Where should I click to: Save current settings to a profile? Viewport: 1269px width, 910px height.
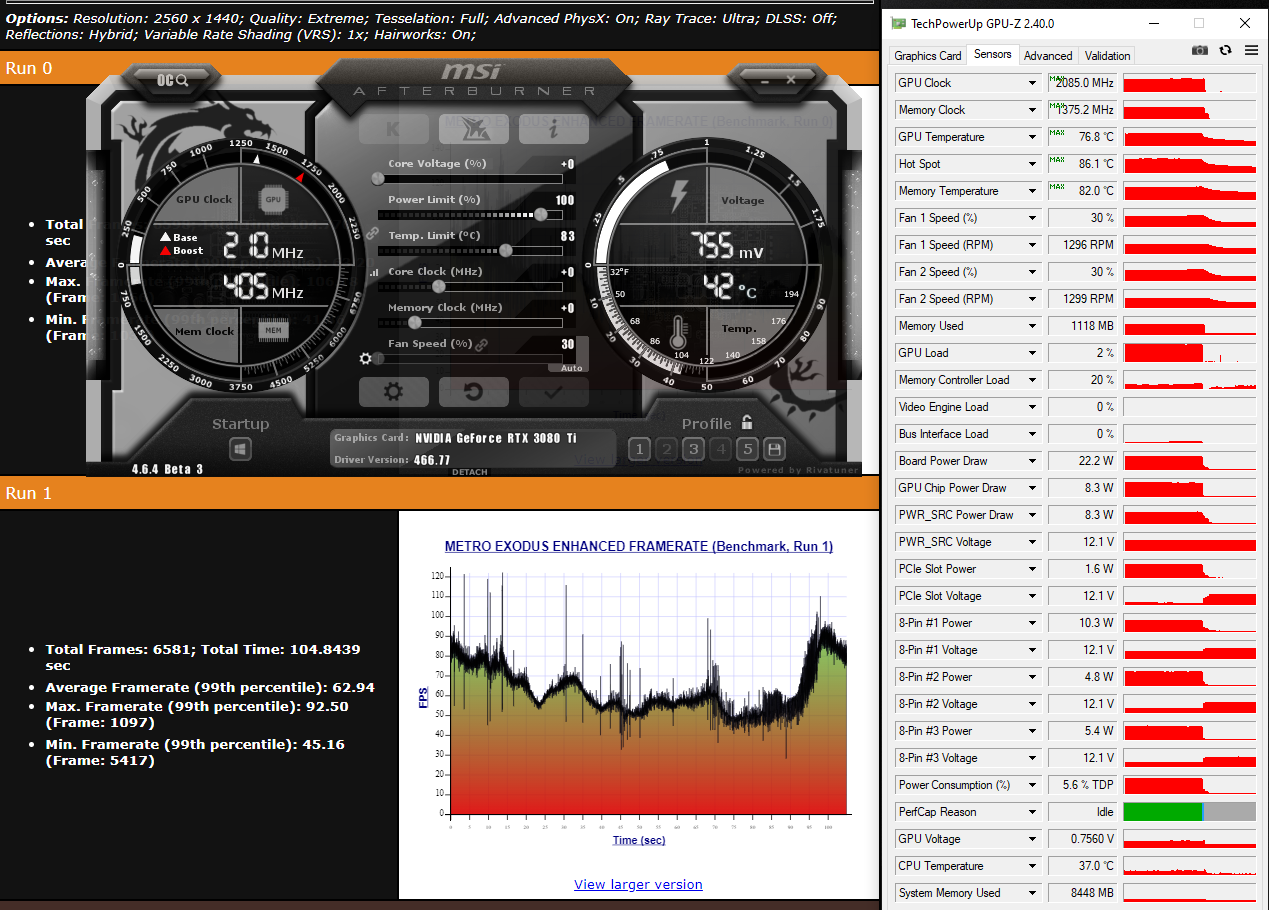(x=774, y=449)
